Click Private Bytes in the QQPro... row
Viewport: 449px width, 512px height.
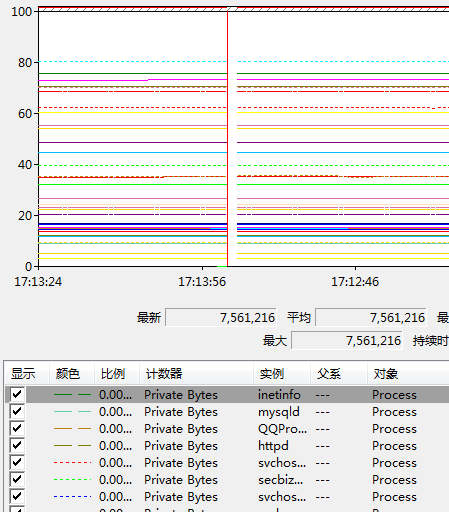coord(181,429)
